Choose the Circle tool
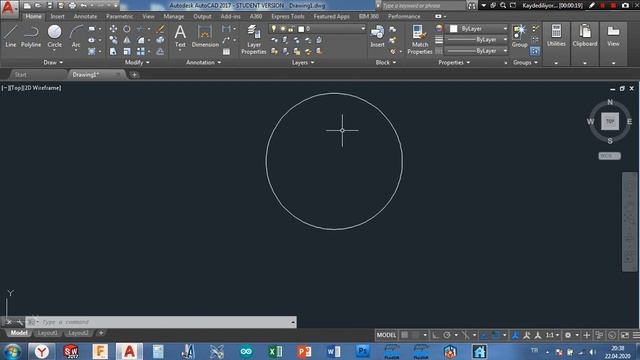640x360 pixels. [54, 36]
